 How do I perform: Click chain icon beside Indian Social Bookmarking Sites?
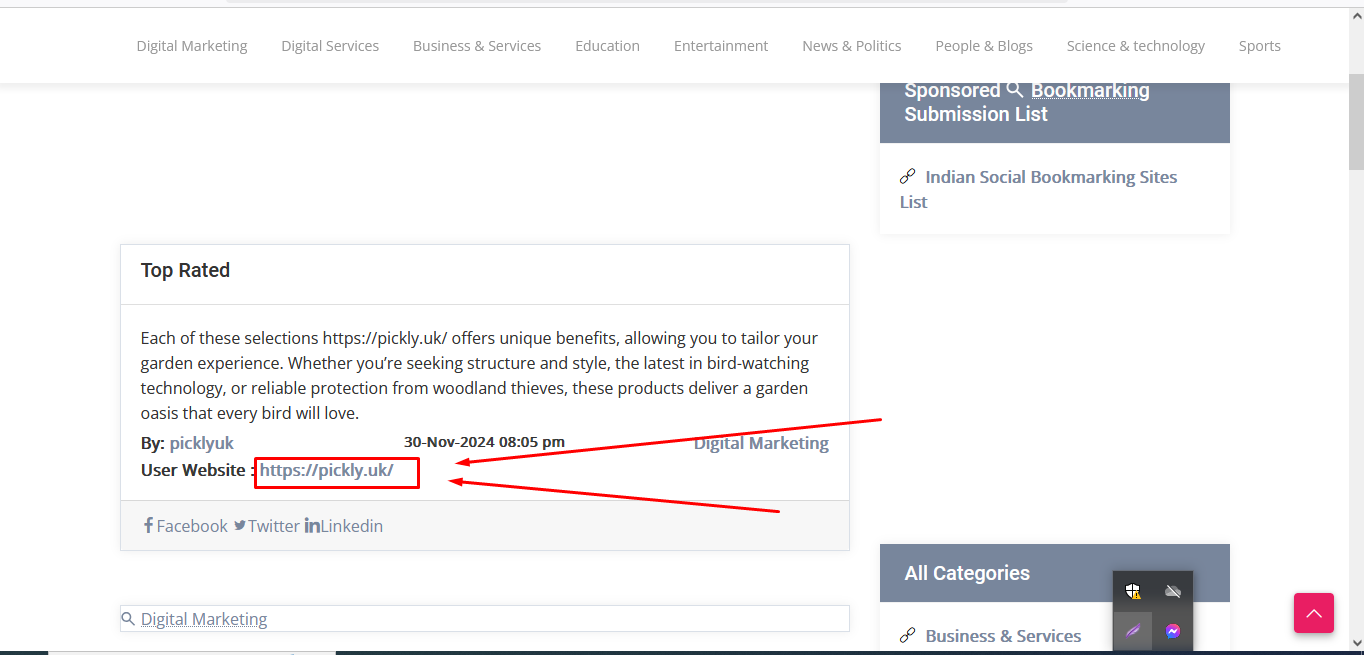tap(908, 177)
